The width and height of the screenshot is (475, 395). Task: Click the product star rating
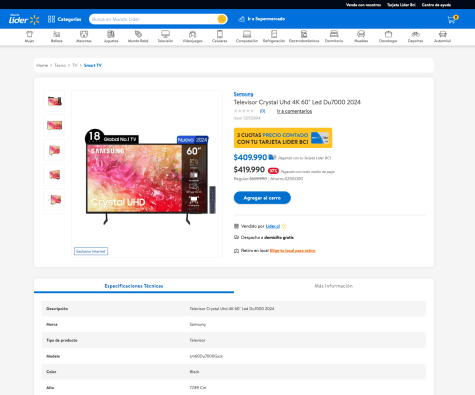pyautogui.click(x=244, y=111)
